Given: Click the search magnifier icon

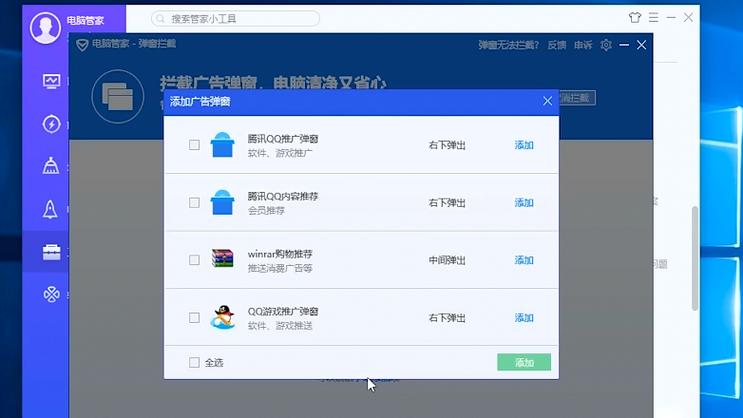Looking at the screenshot, I should tap(160, 19).
